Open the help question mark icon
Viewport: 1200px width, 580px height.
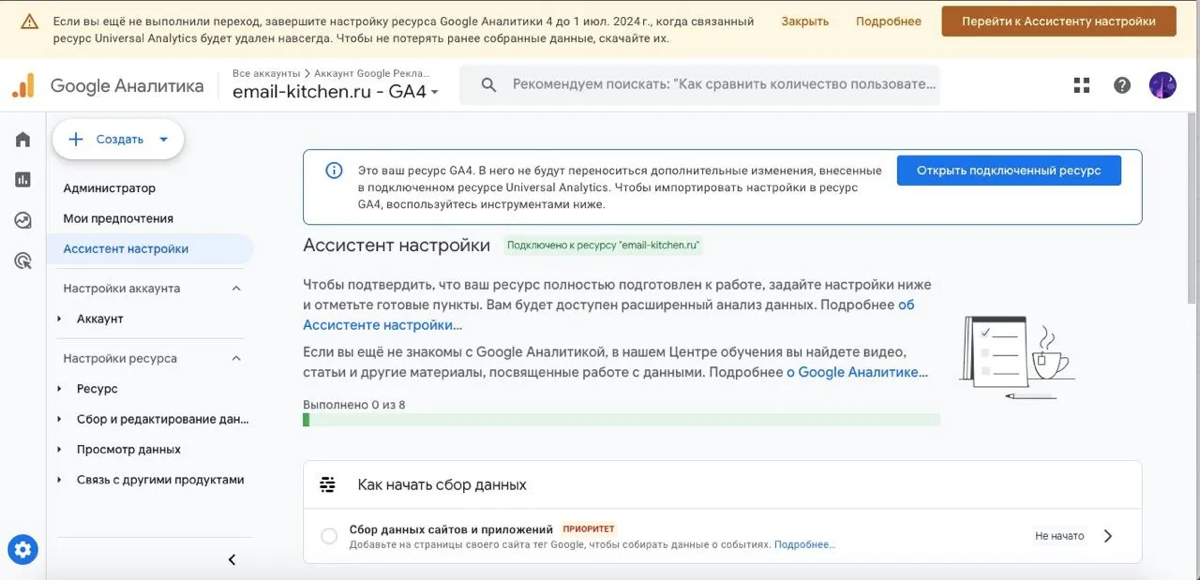(1122, 86)
